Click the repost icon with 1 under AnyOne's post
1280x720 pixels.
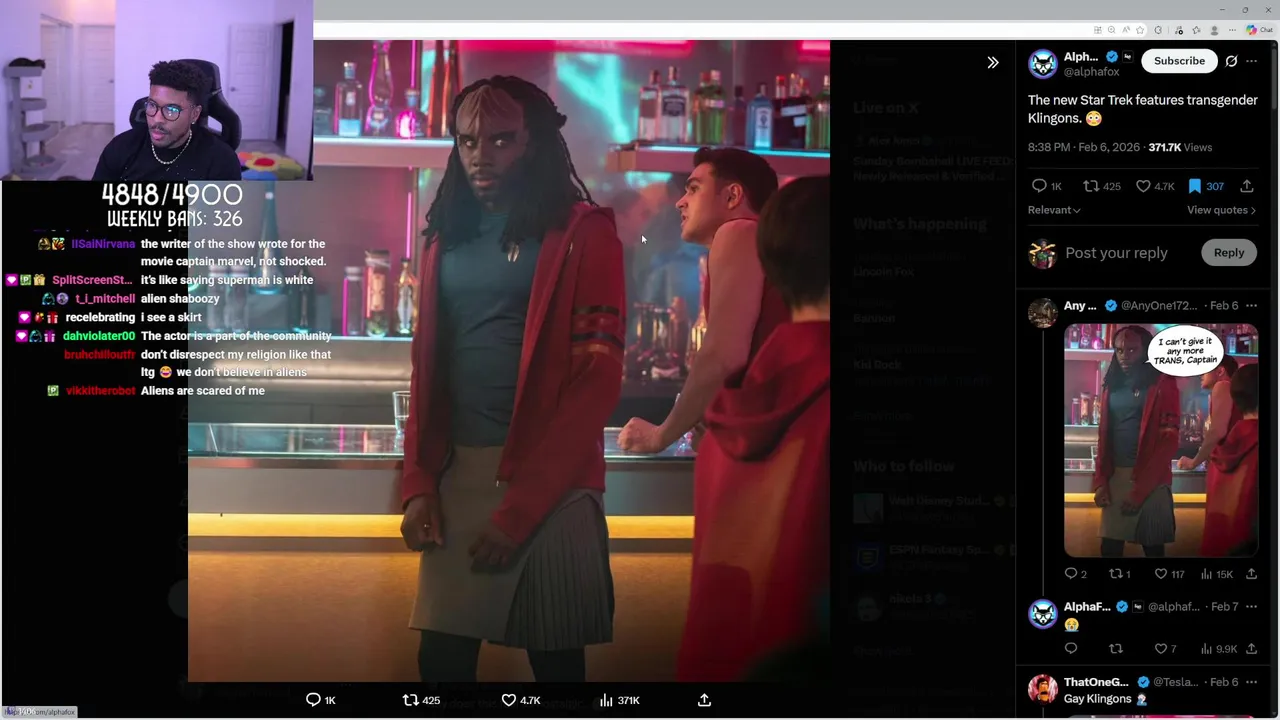point(1120,574)
